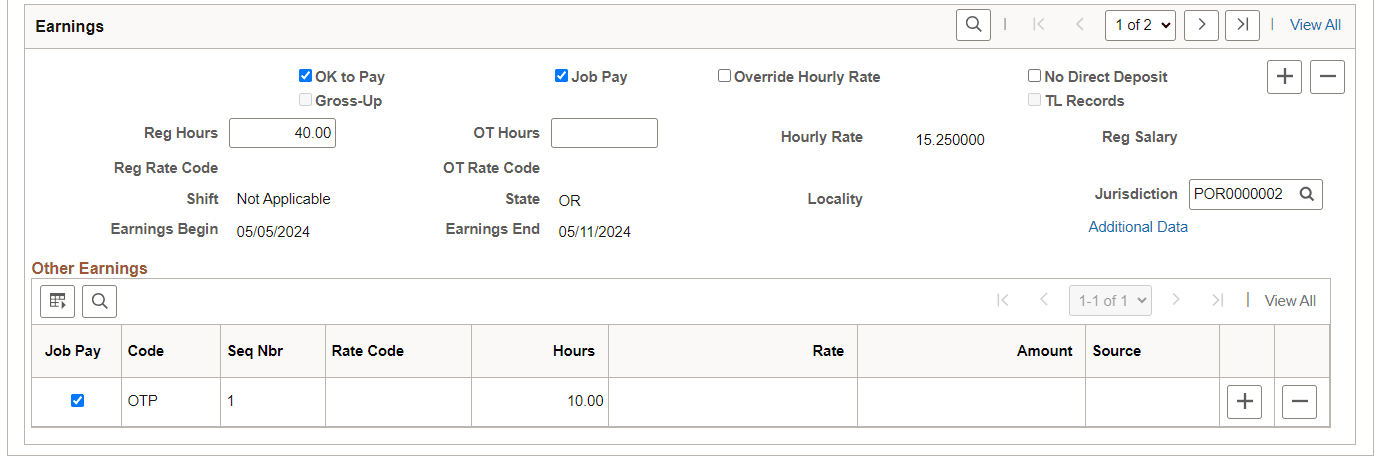Open the Additional Data link

[x=1138, y=227]
